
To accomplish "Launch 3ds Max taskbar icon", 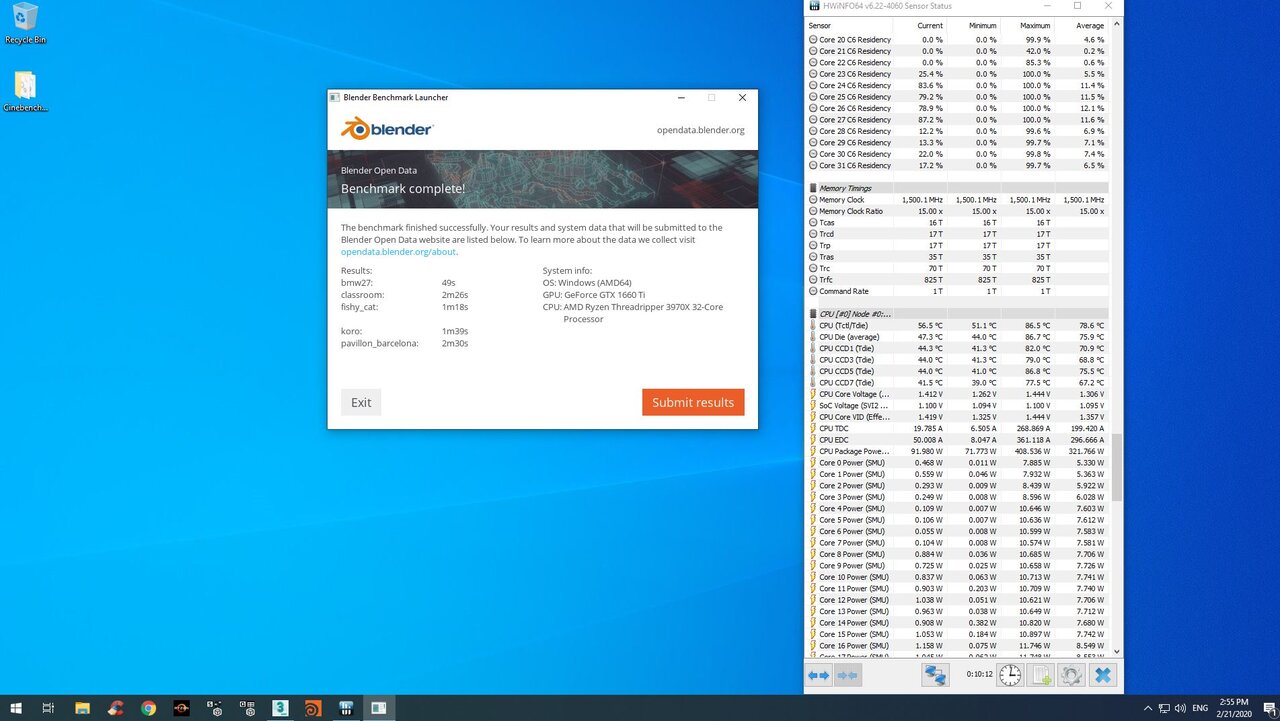I will pos(280,708).
